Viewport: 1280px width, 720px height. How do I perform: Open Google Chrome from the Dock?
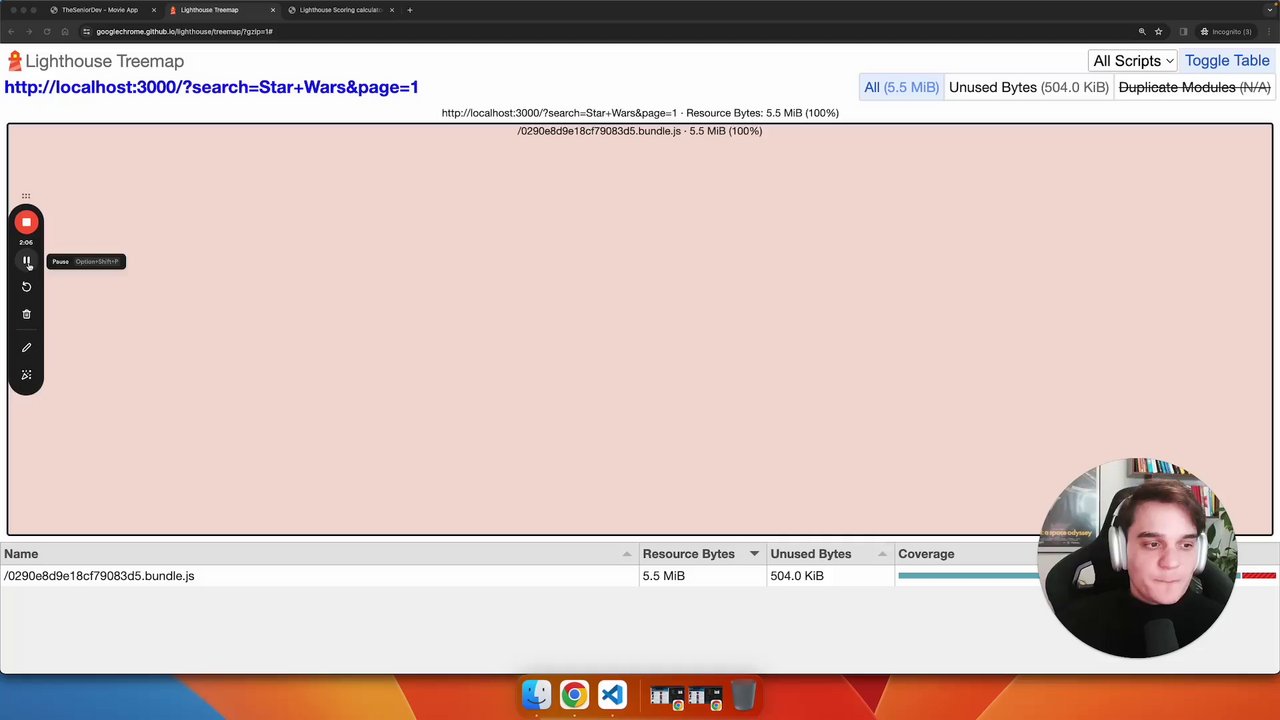pyautogui.click(x=574, y=694)
